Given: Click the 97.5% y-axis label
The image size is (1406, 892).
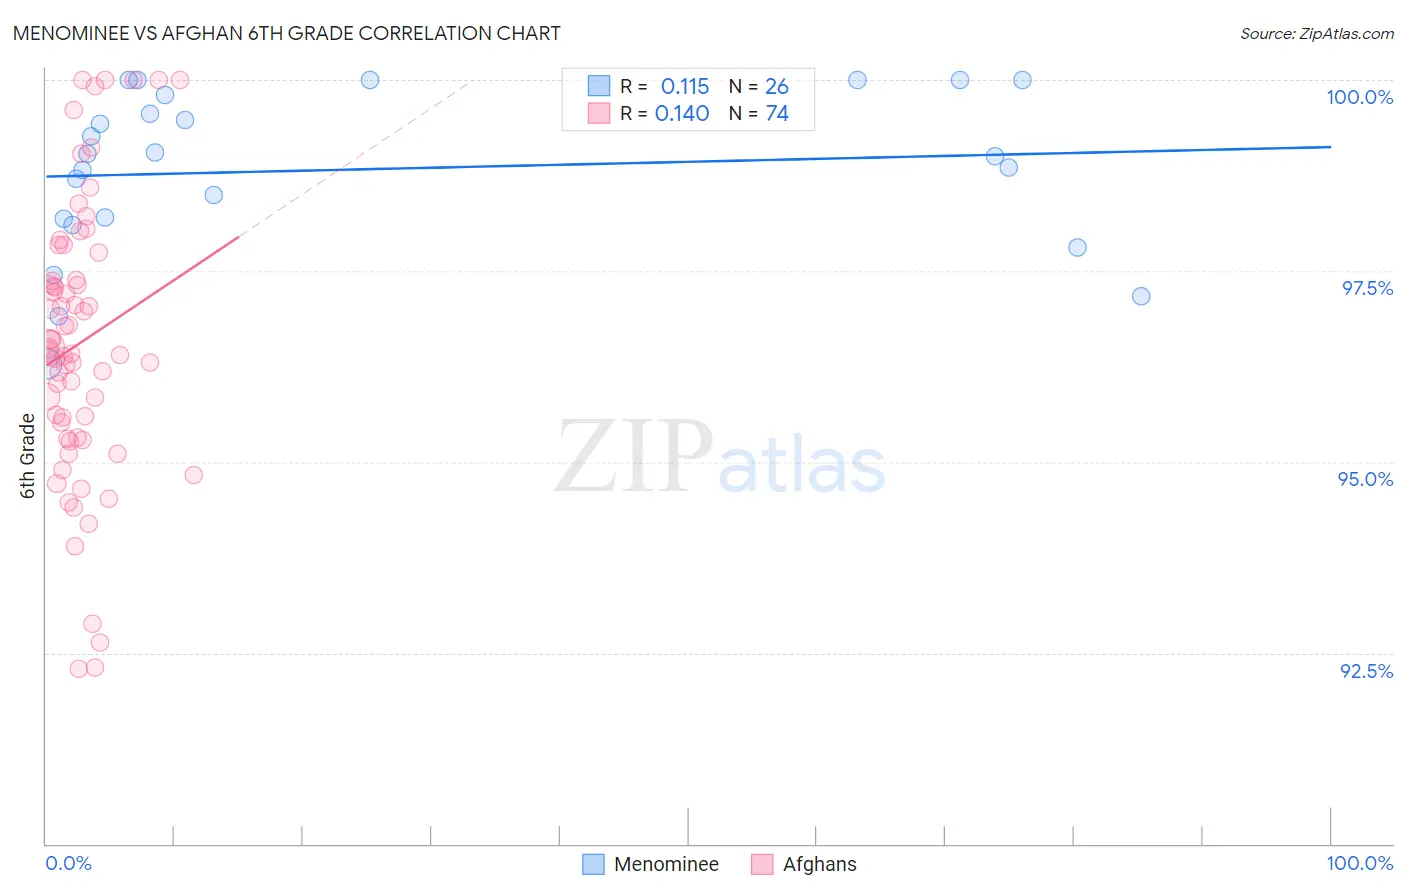Looking at the screenshot, I should 1367,288.
